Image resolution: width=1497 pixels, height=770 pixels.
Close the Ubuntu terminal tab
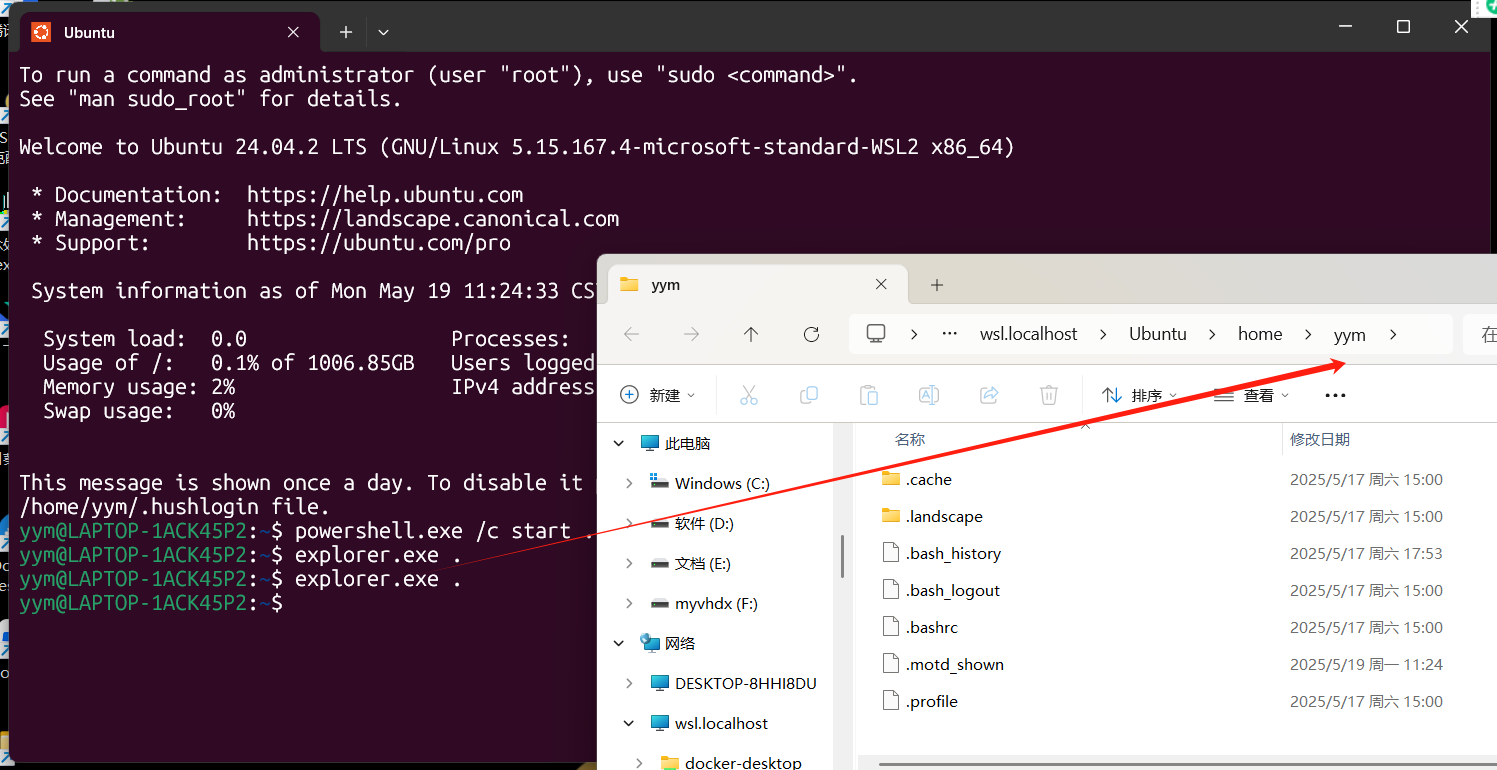[293, 32]
